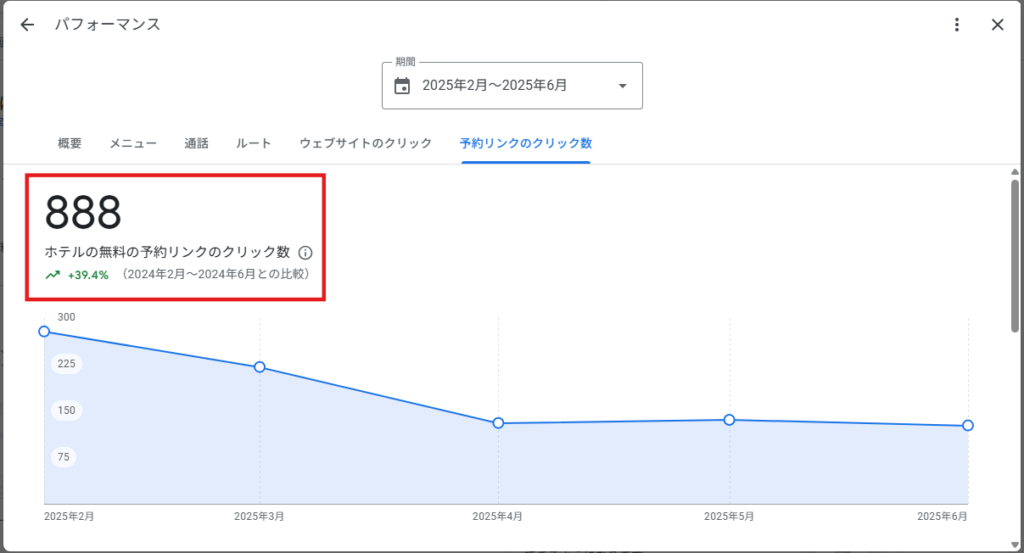Select the 2025年2月 data point on chart

pyautogui.click(x=44, y=331)
